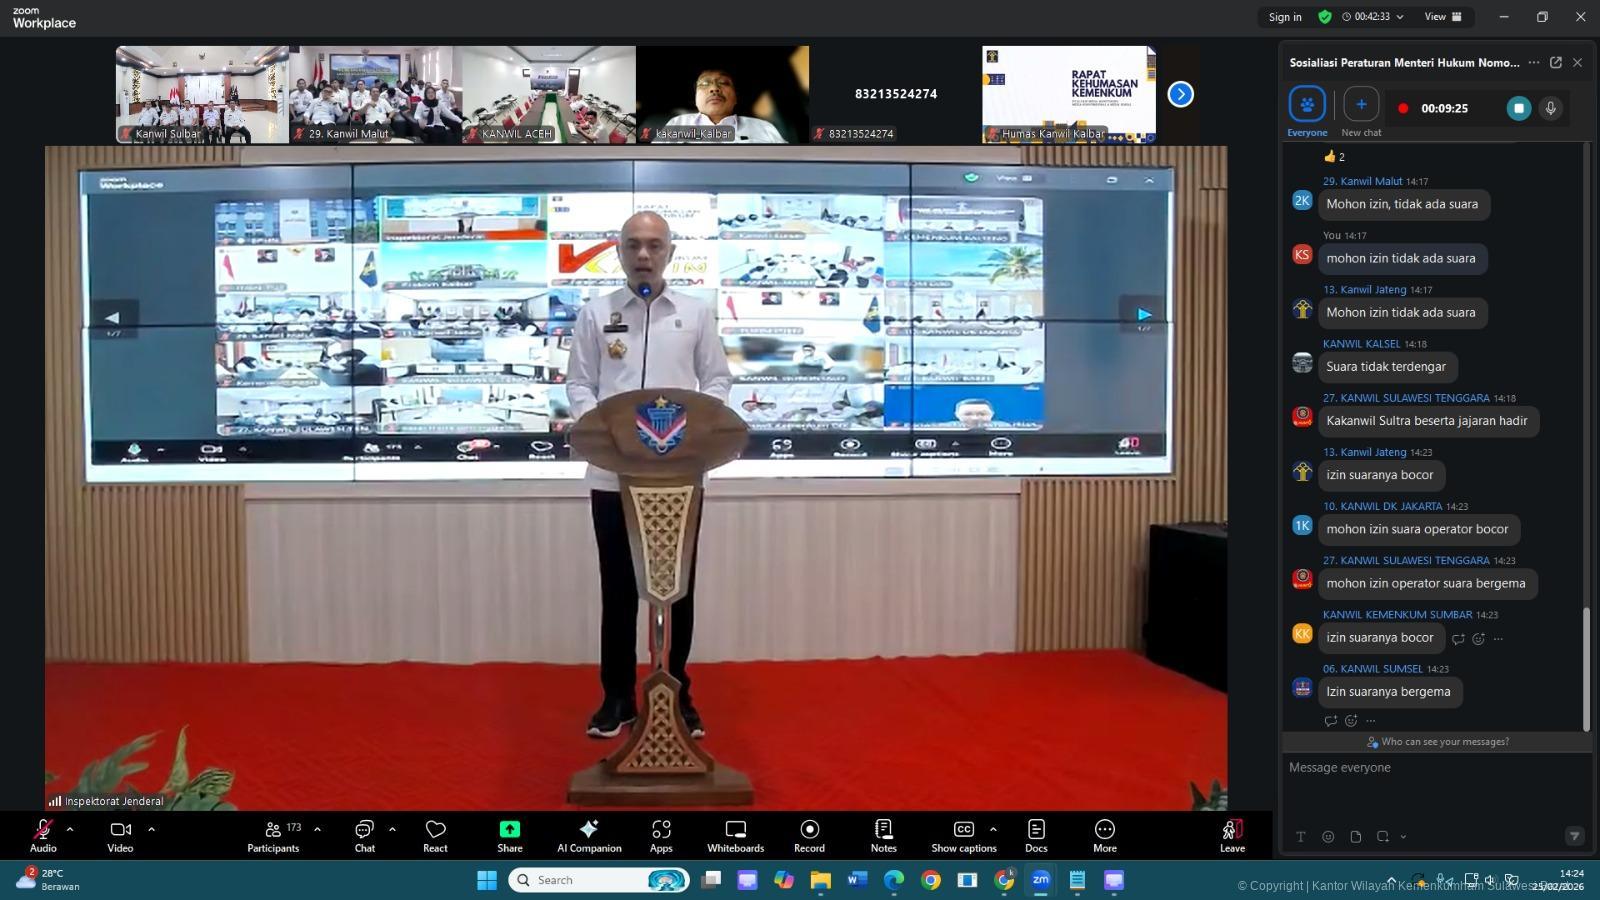This screenshot has height=900, width=1600.
Task: Open the Notes tool
Action: (x=883, y=835)
